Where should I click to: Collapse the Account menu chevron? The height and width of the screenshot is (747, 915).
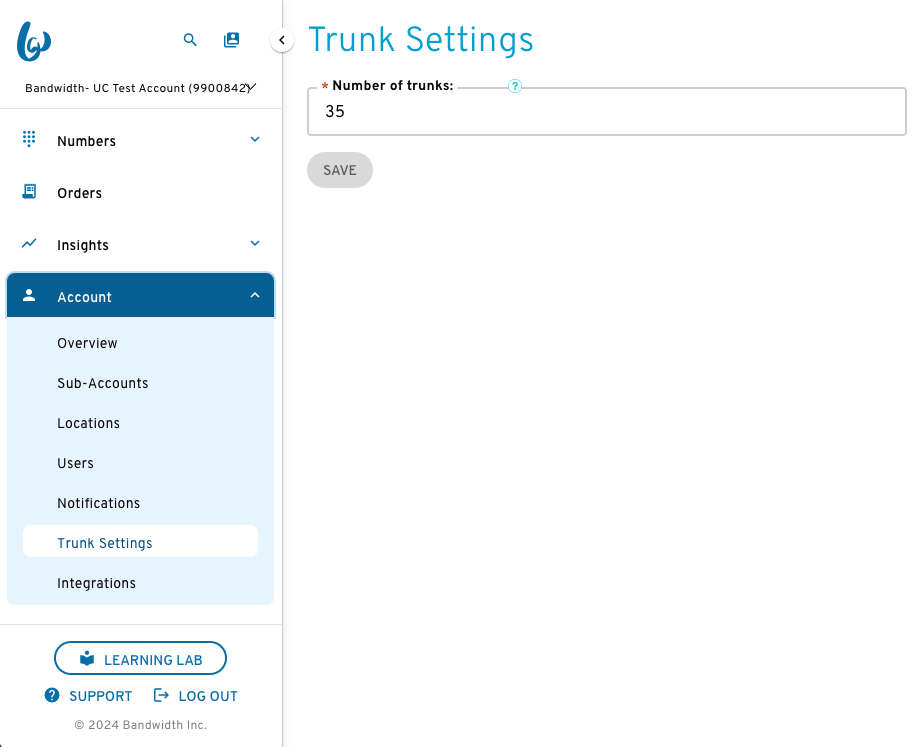pyautogui.click(x=255, y=295)
